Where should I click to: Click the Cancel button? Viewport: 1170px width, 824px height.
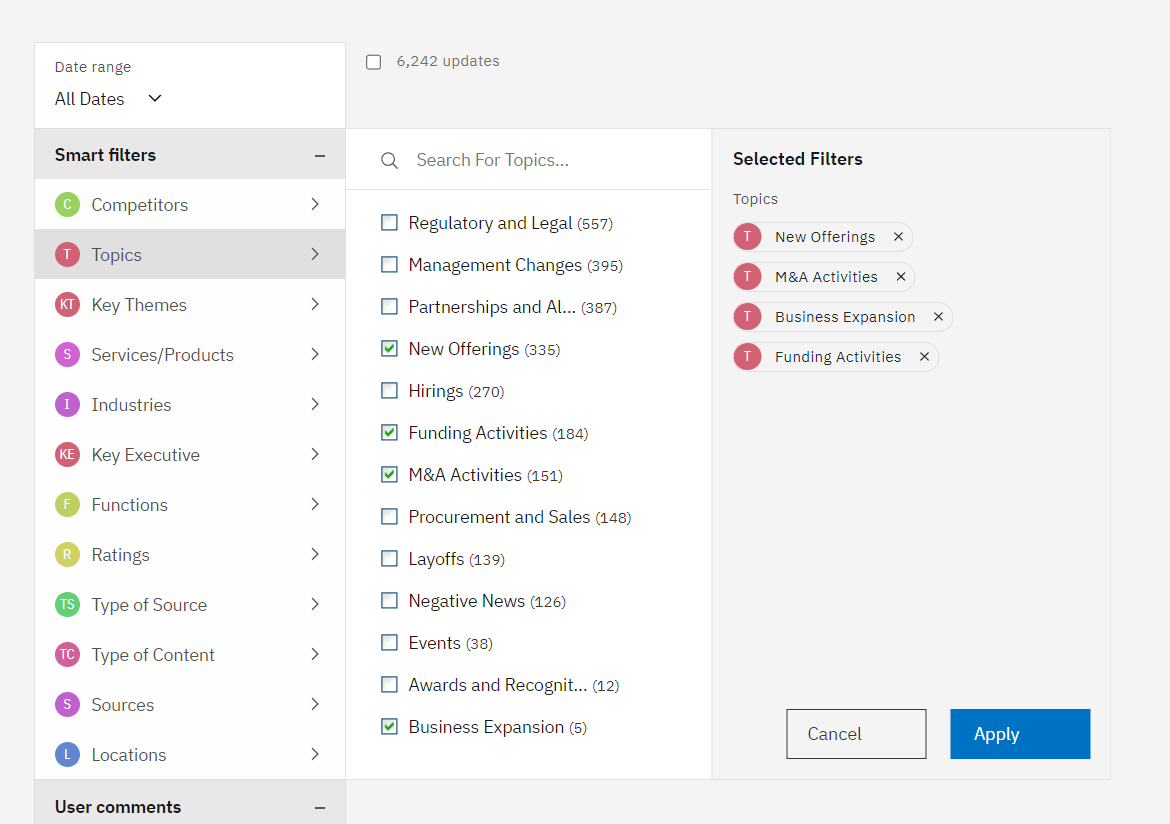(856, 734)
